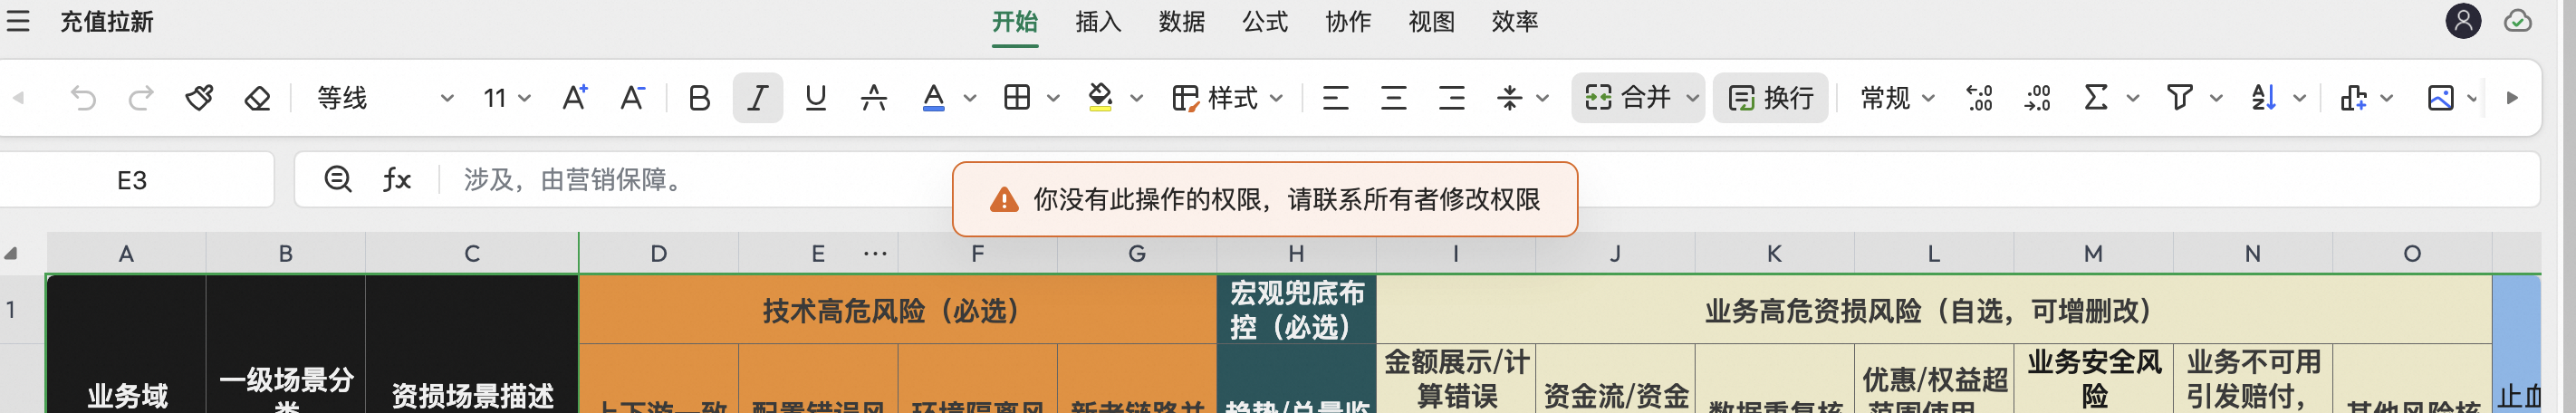Image resolution: width=2576 pixels, height=413 pixels.
Task: Click the select-all corner triangle
Action: tap(11, 253)
